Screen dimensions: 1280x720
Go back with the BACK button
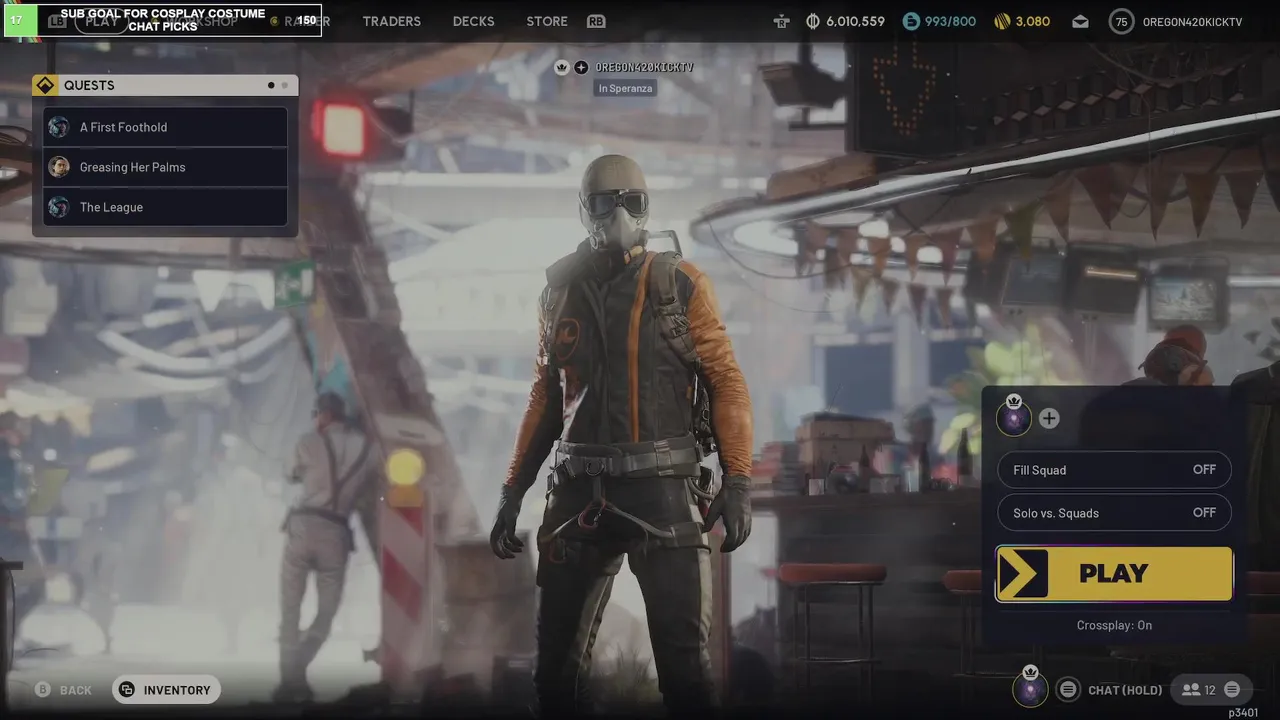coord(63,690)
